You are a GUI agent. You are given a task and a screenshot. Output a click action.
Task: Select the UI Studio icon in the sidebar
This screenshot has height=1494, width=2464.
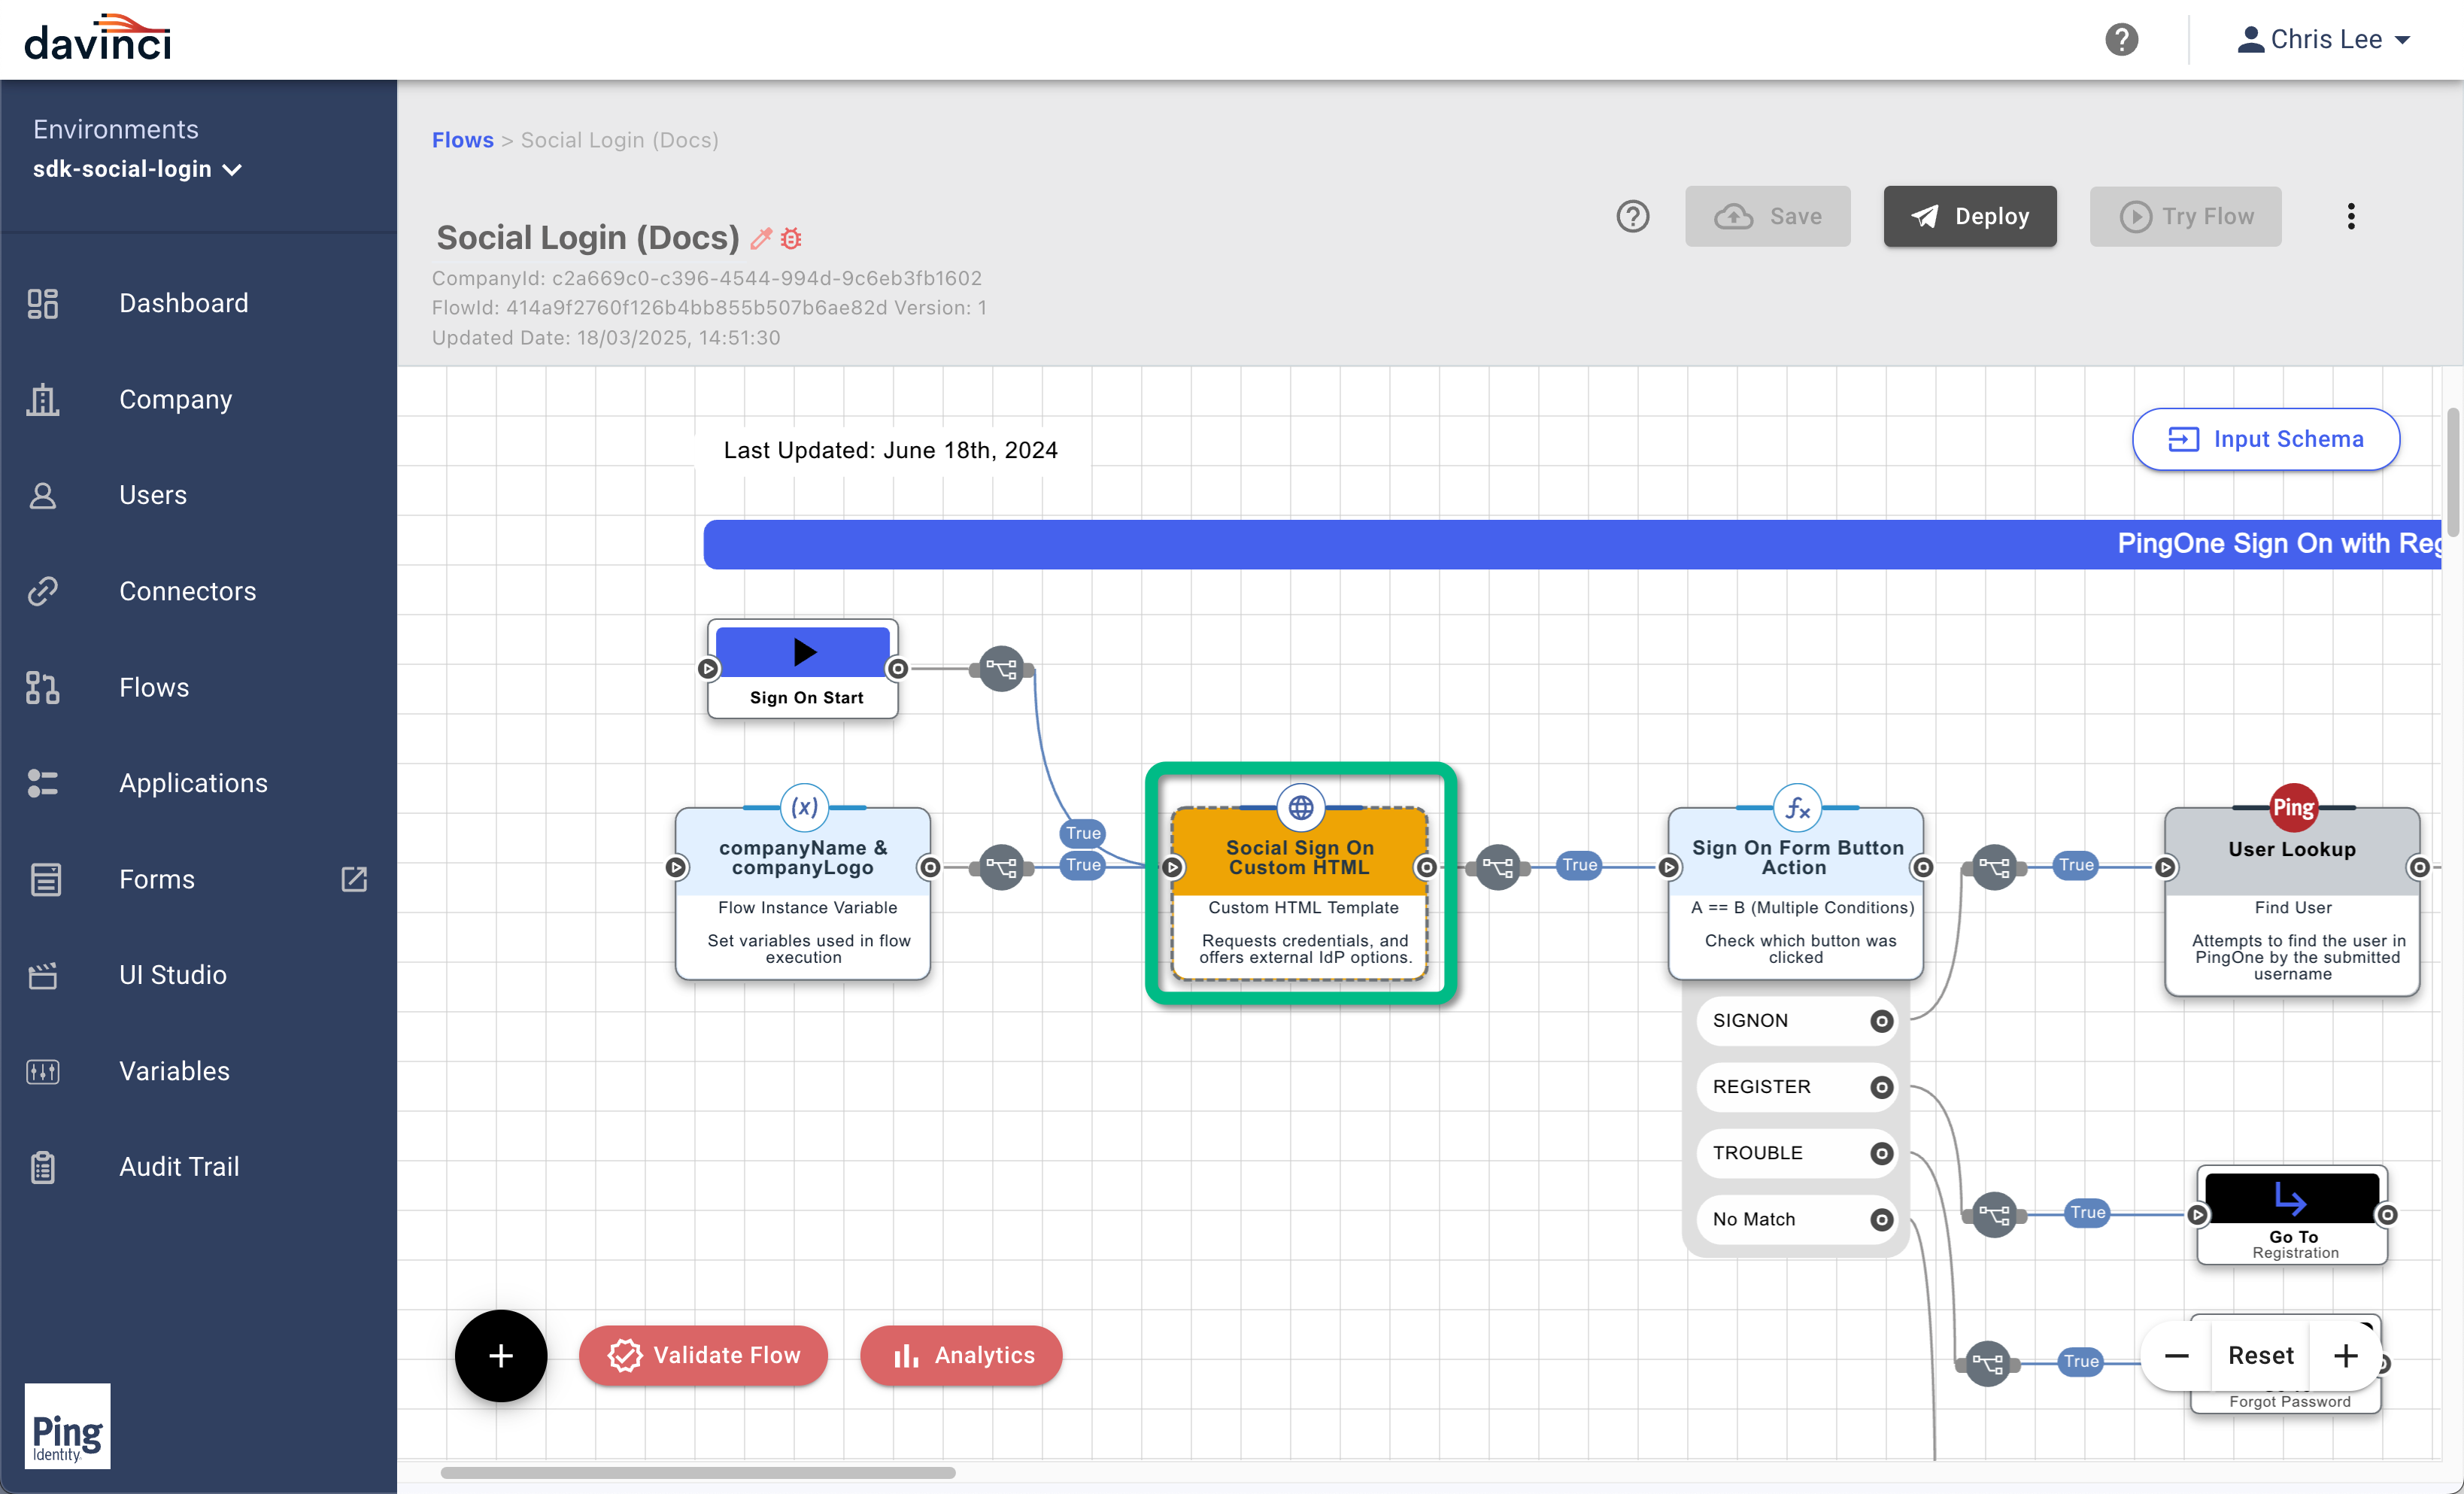coord(43,975)
